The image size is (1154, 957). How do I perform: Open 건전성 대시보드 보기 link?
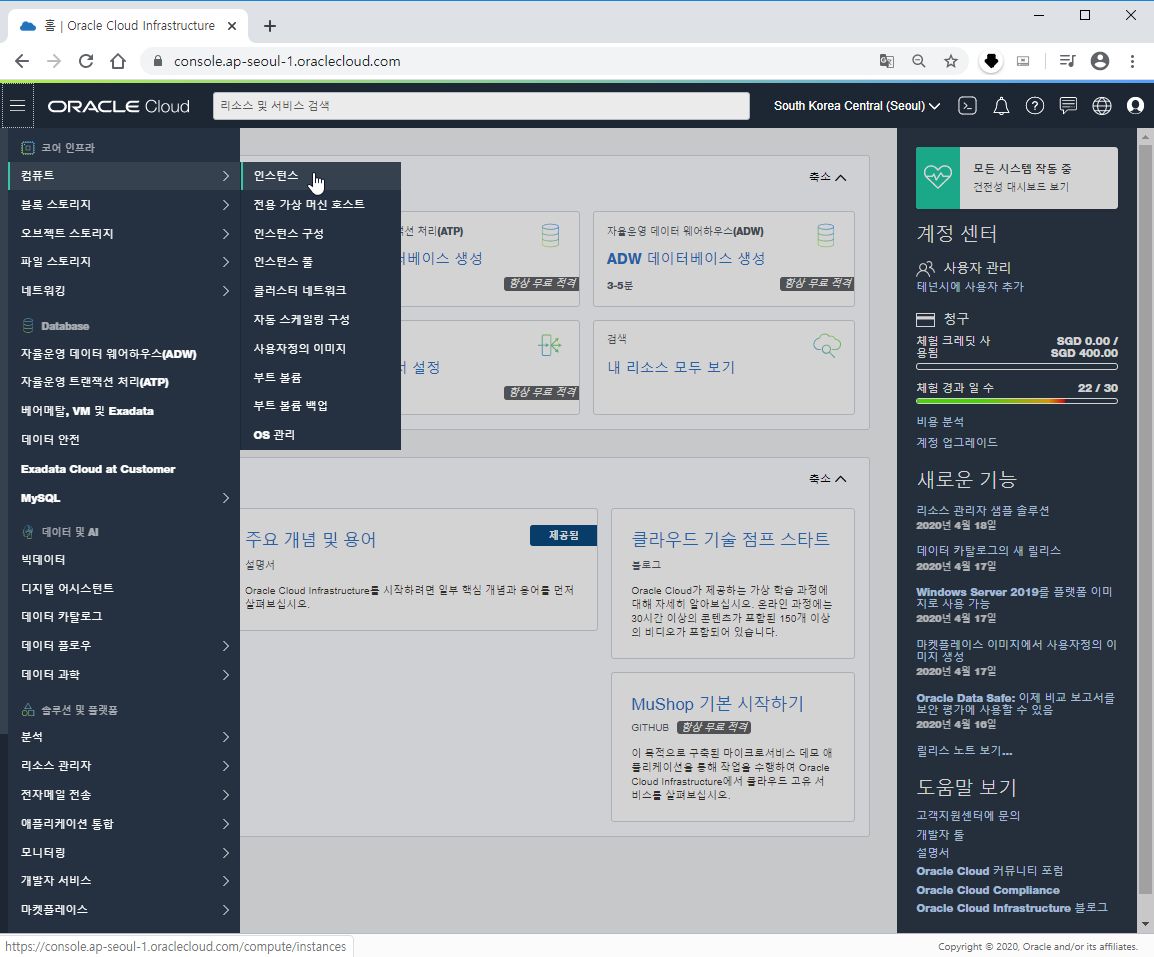(x=1021, y=187)
